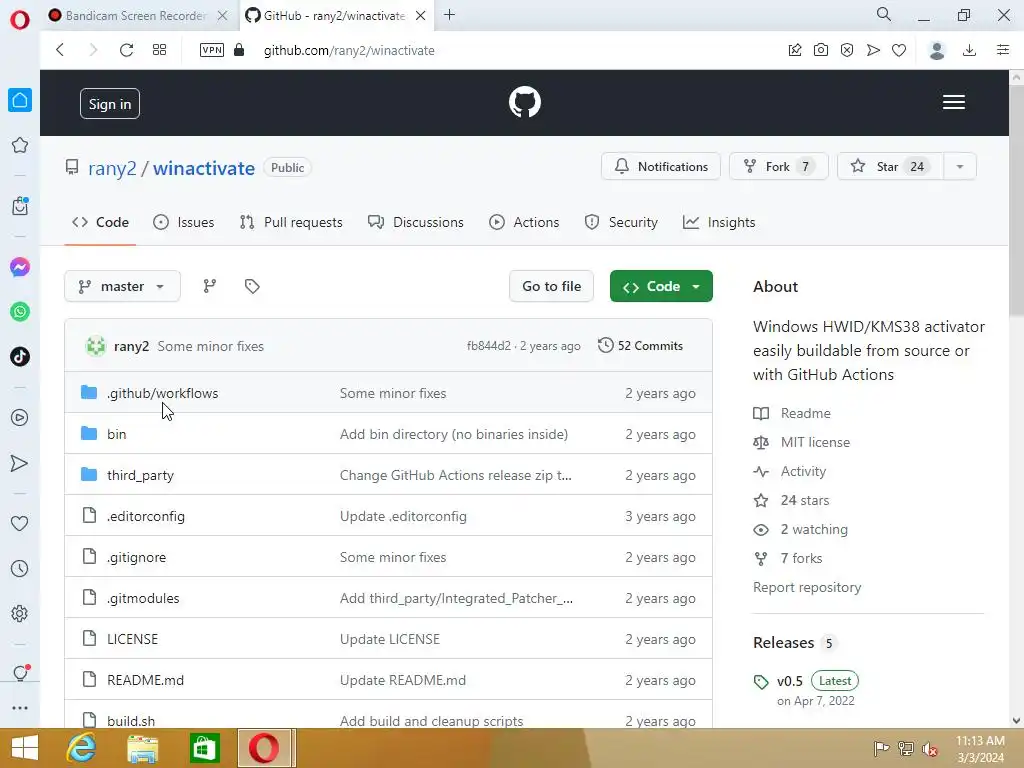This screenshot has width=1024, height=768.
Task: Open the Easy setup menu icon
Action: (1003, 50)
